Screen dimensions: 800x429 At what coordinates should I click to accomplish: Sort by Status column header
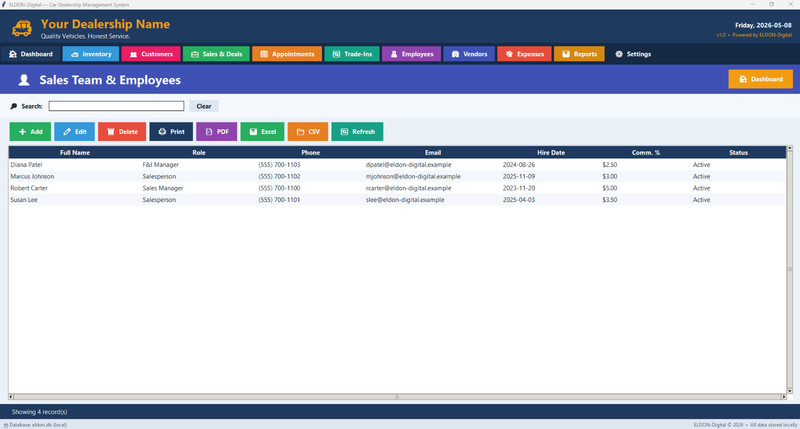click(x=738, y=153)
